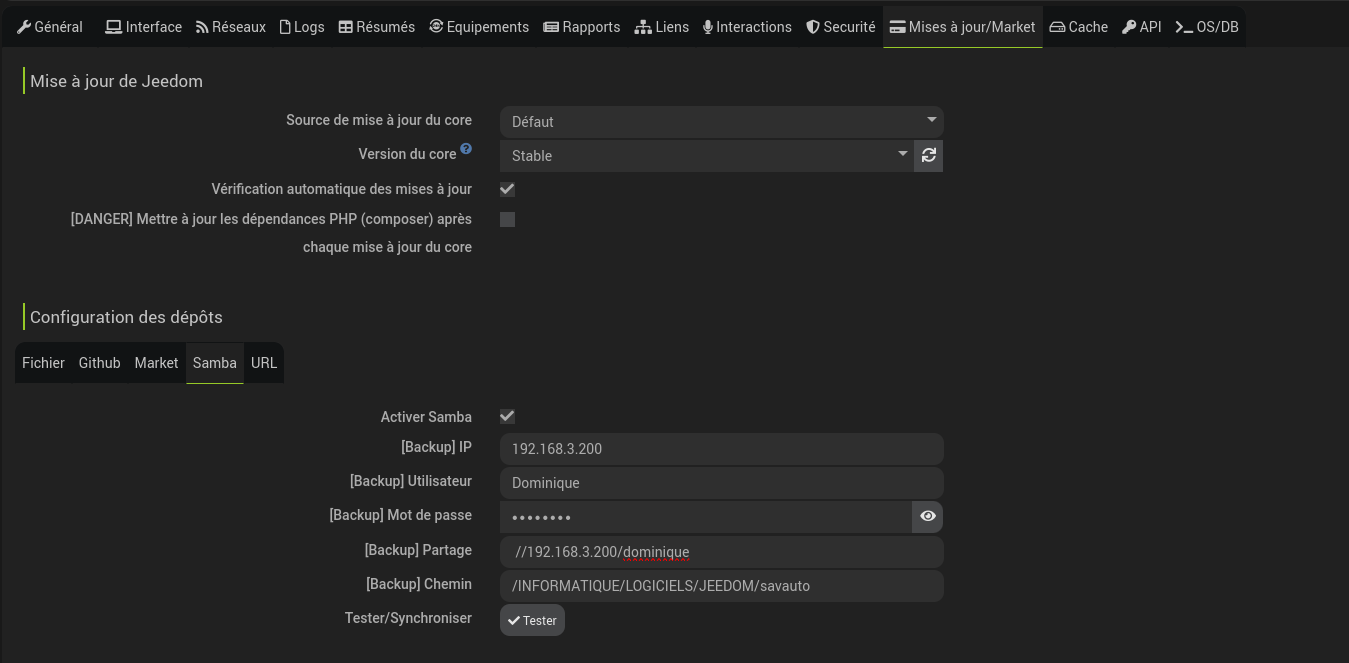Switch to the Securité tab
The height and width of the screenshot is (663, 1349).
click(x=841, y=27)
